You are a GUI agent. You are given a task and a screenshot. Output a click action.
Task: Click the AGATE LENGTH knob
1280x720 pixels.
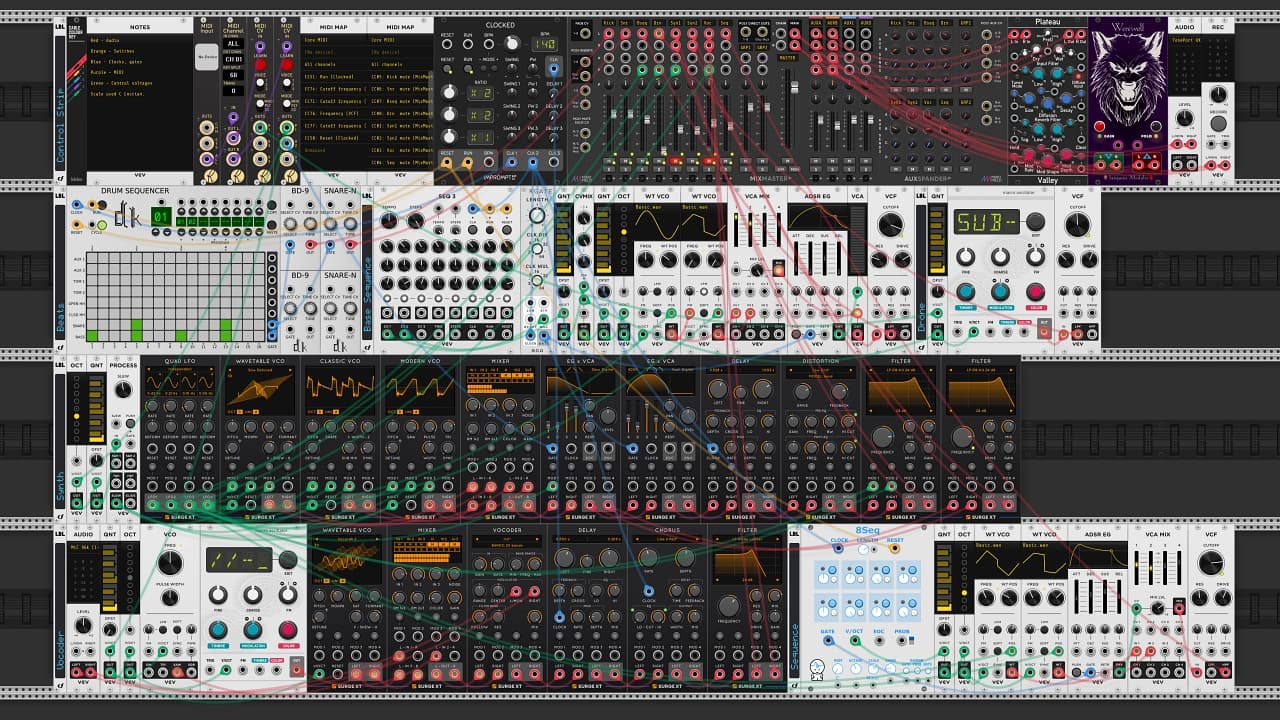[x=537, y=215]
